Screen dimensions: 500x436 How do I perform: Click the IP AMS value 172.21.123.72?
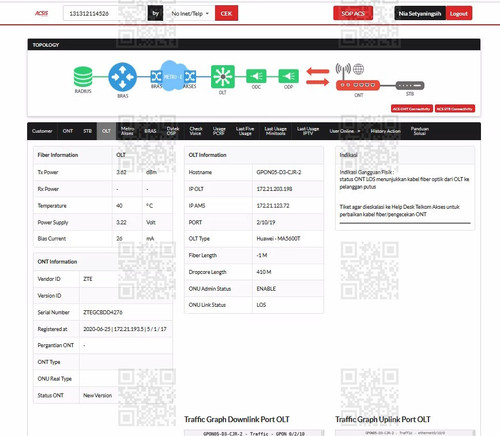point(273,206)
